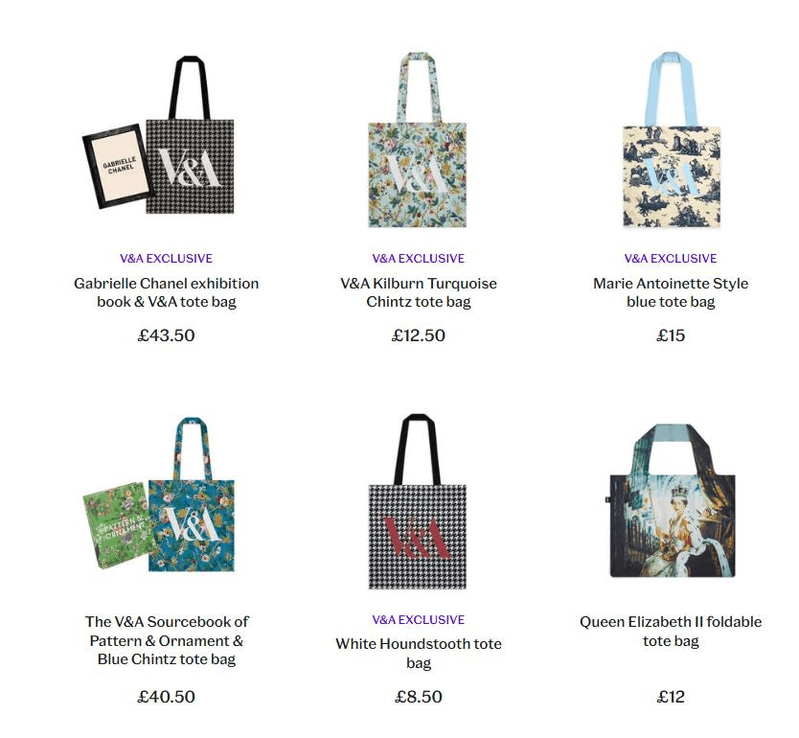
Task: Select V&A Kilburn Turquoise Chintz tote title
Action: [418, 293]
